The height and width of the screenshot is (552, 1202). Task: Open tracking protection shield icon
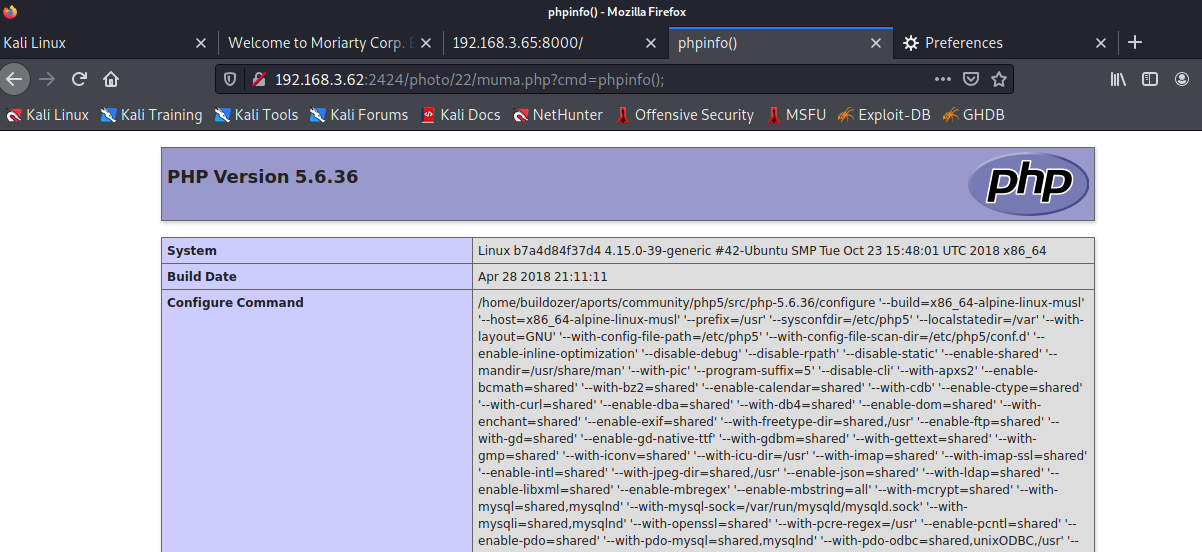(x=230, y=79)
